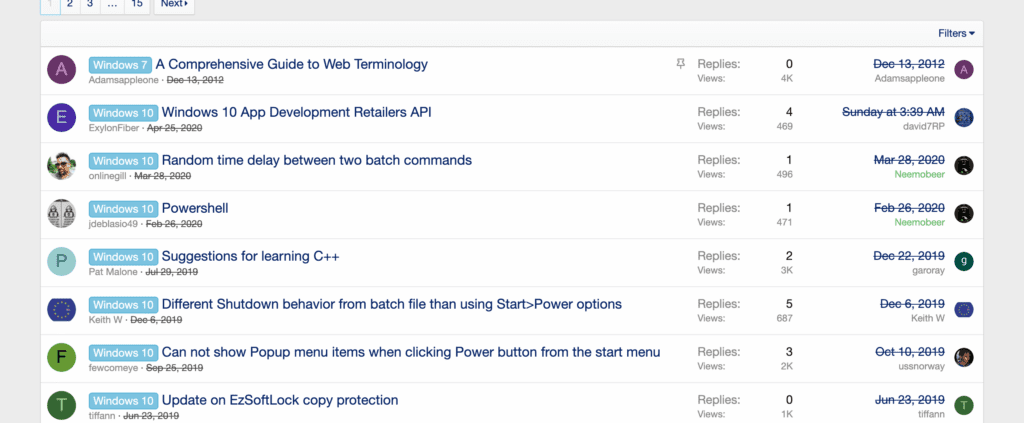Click fewcomeye's green F avatar
Screen dimensions: 1024x423
pyautogui.click(x=62, y=358)
